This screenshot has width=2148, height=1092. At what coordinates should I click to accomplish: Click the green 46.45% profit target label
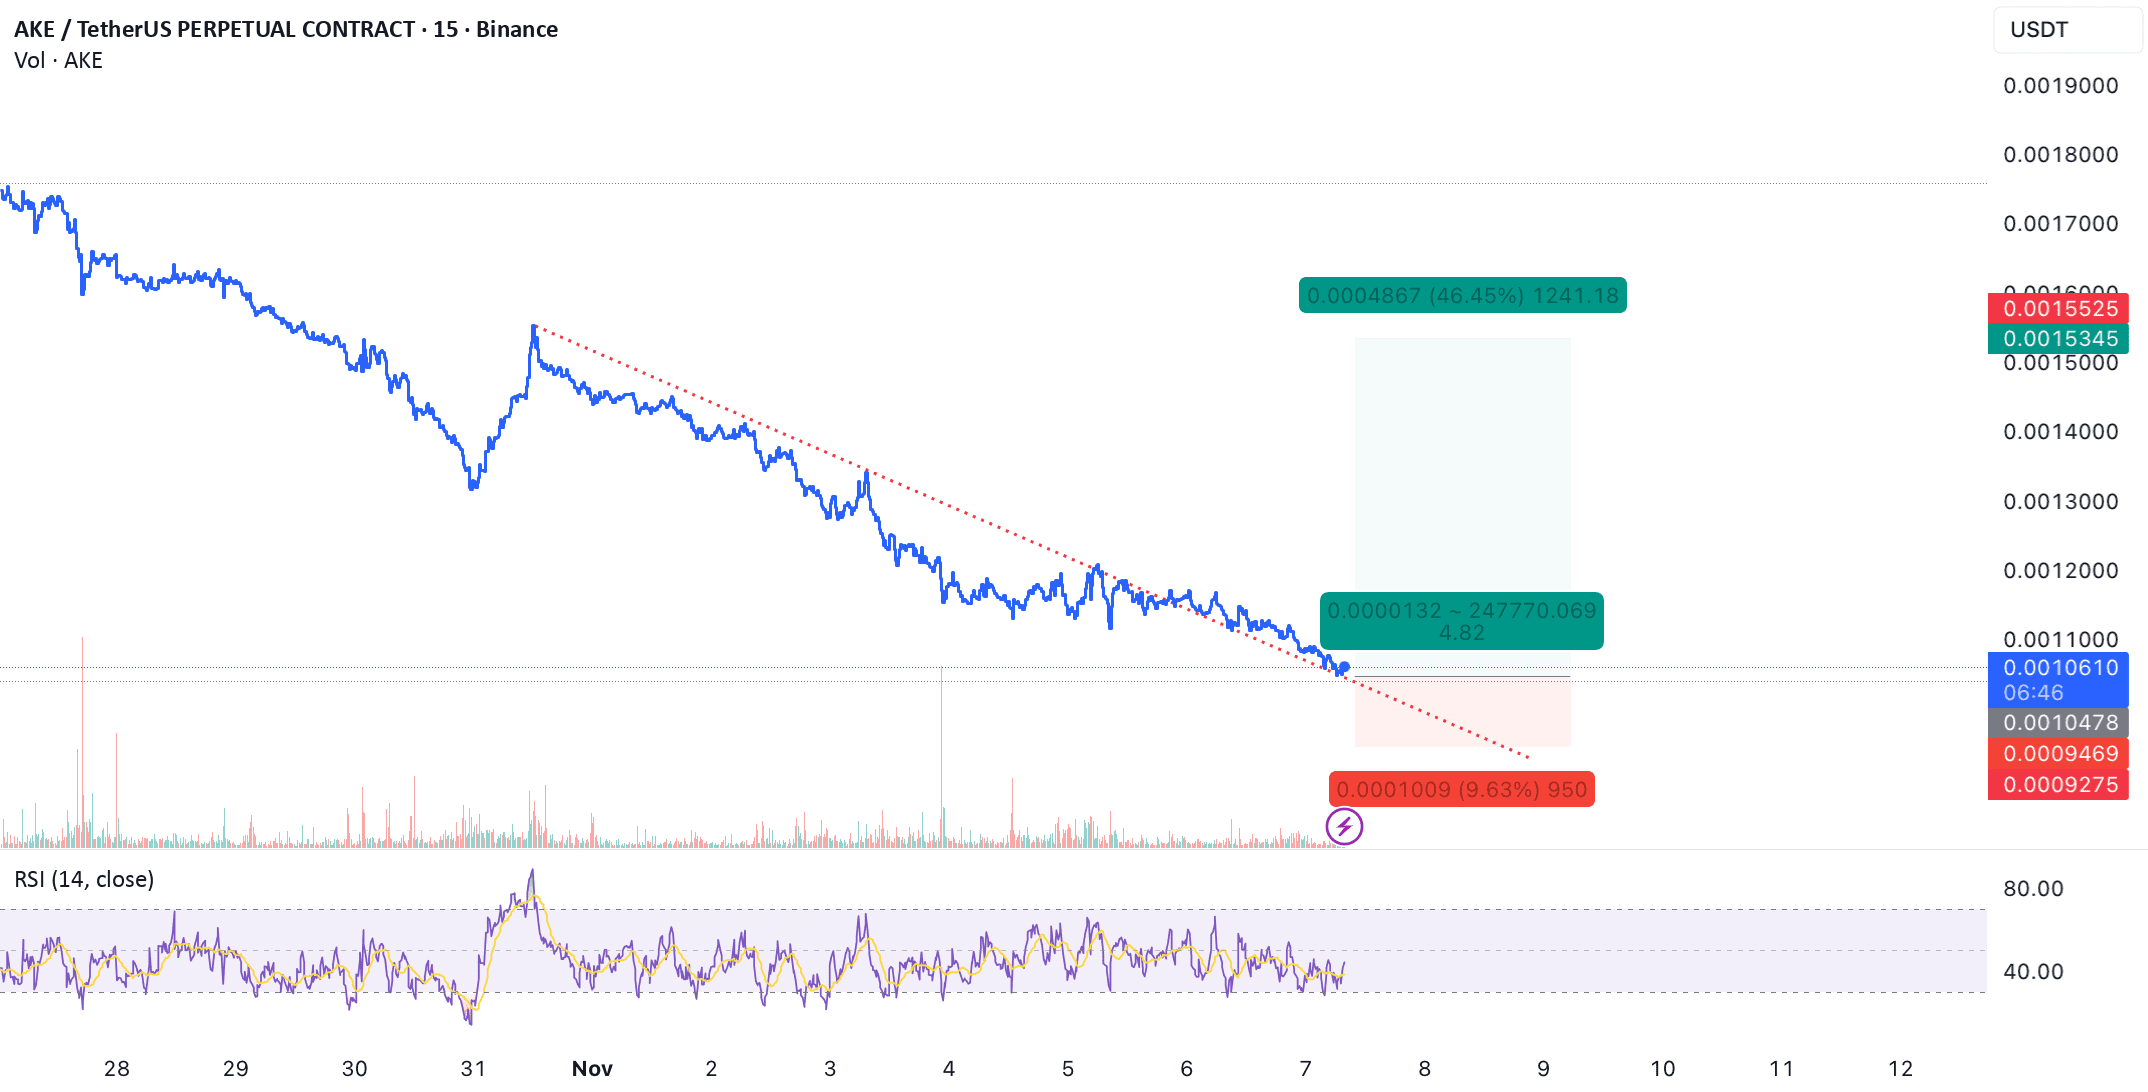[1462, 296]
